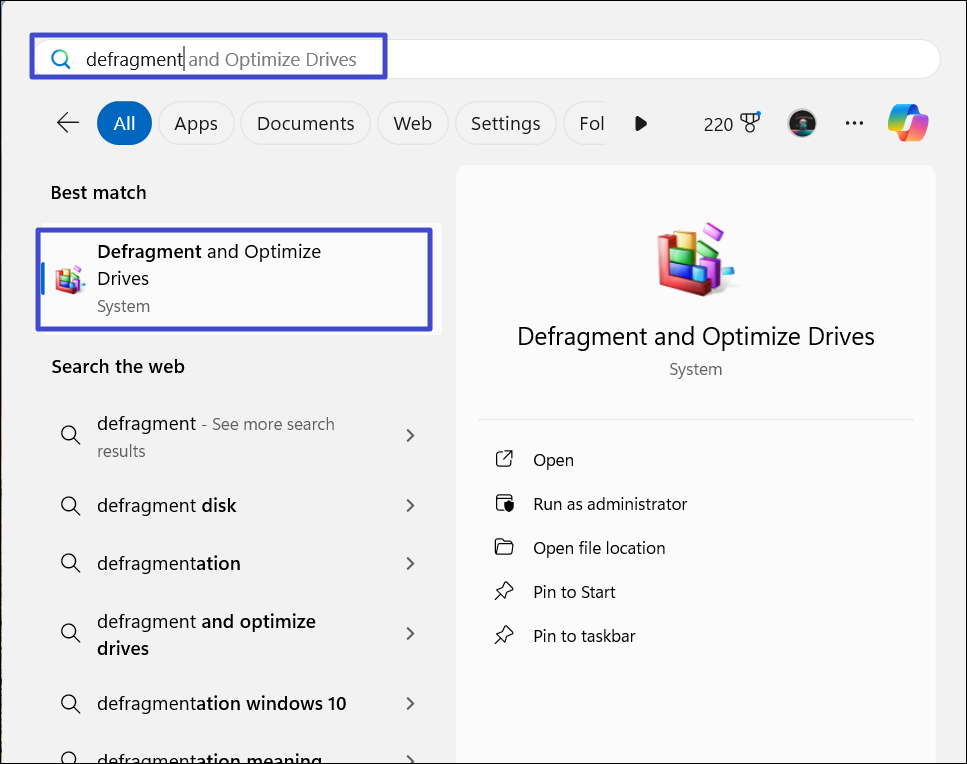Select the All filter tab
This screenshot has height=764, width=967.
(124, 123)
